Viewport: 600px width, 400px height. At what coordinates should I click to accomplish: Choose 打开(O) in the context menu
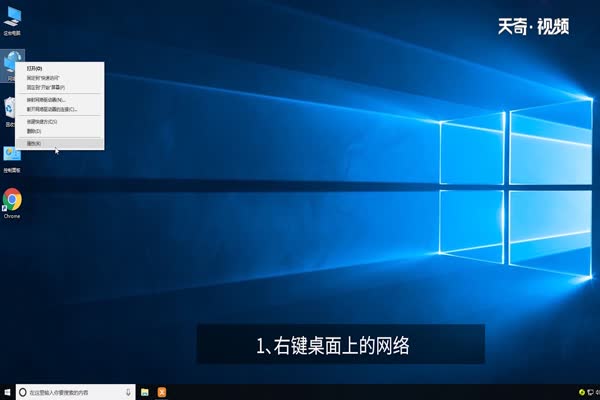59,69
